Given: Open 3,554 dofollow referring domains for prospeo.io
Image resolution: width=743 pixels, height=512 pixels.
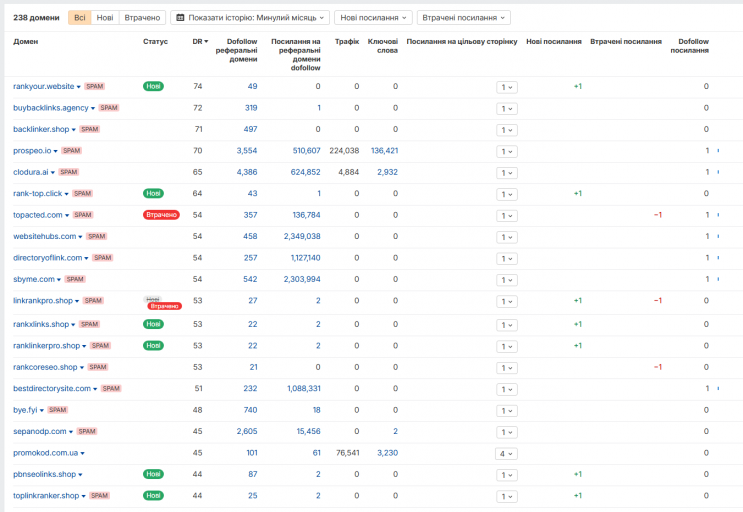Looking at the screenshot, I should point(247,151).
